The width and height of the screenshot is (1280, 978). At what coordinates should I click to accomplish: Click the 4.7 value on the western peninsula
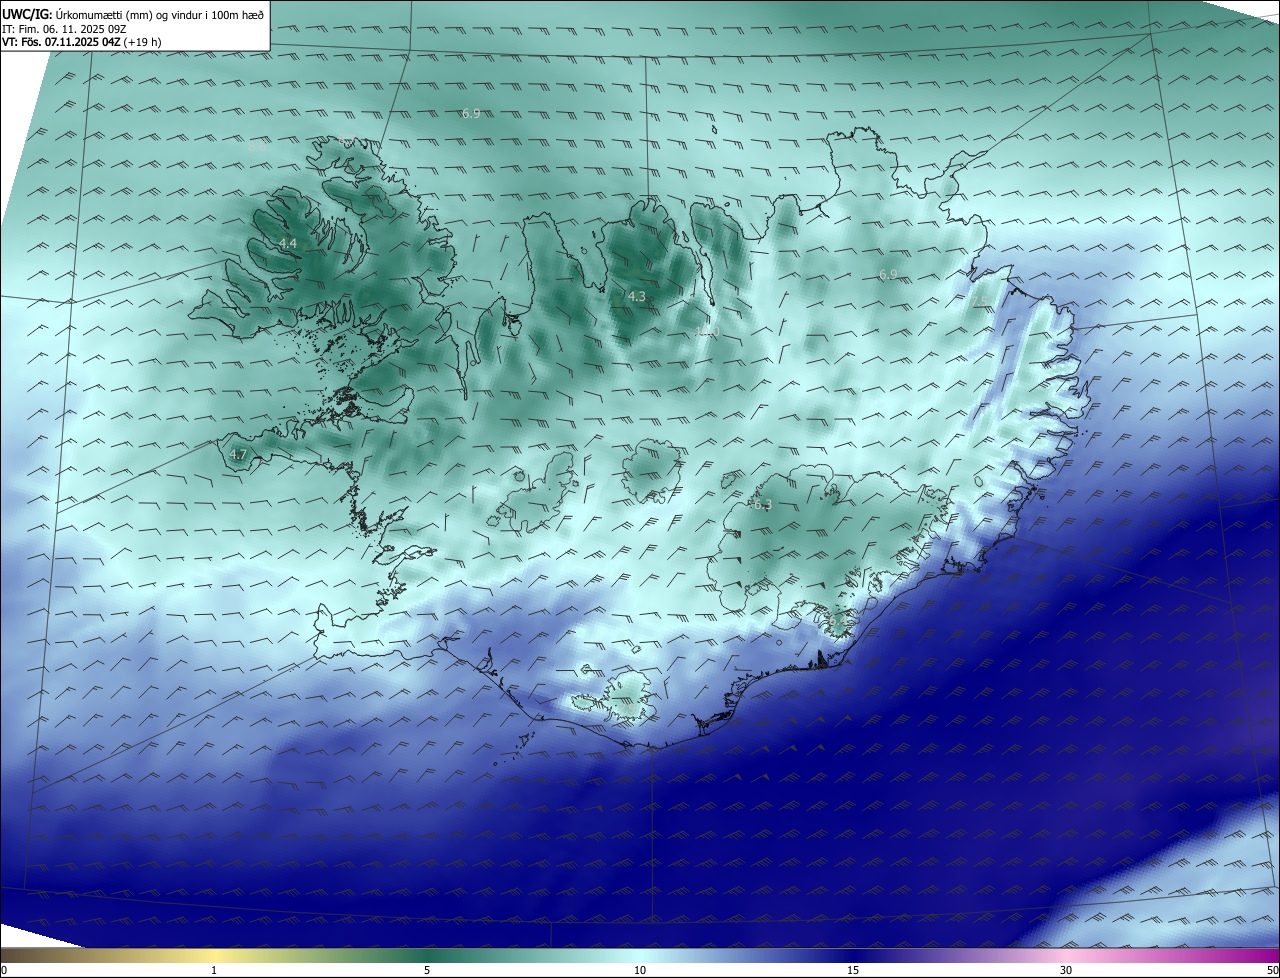[x=238, y=455]
